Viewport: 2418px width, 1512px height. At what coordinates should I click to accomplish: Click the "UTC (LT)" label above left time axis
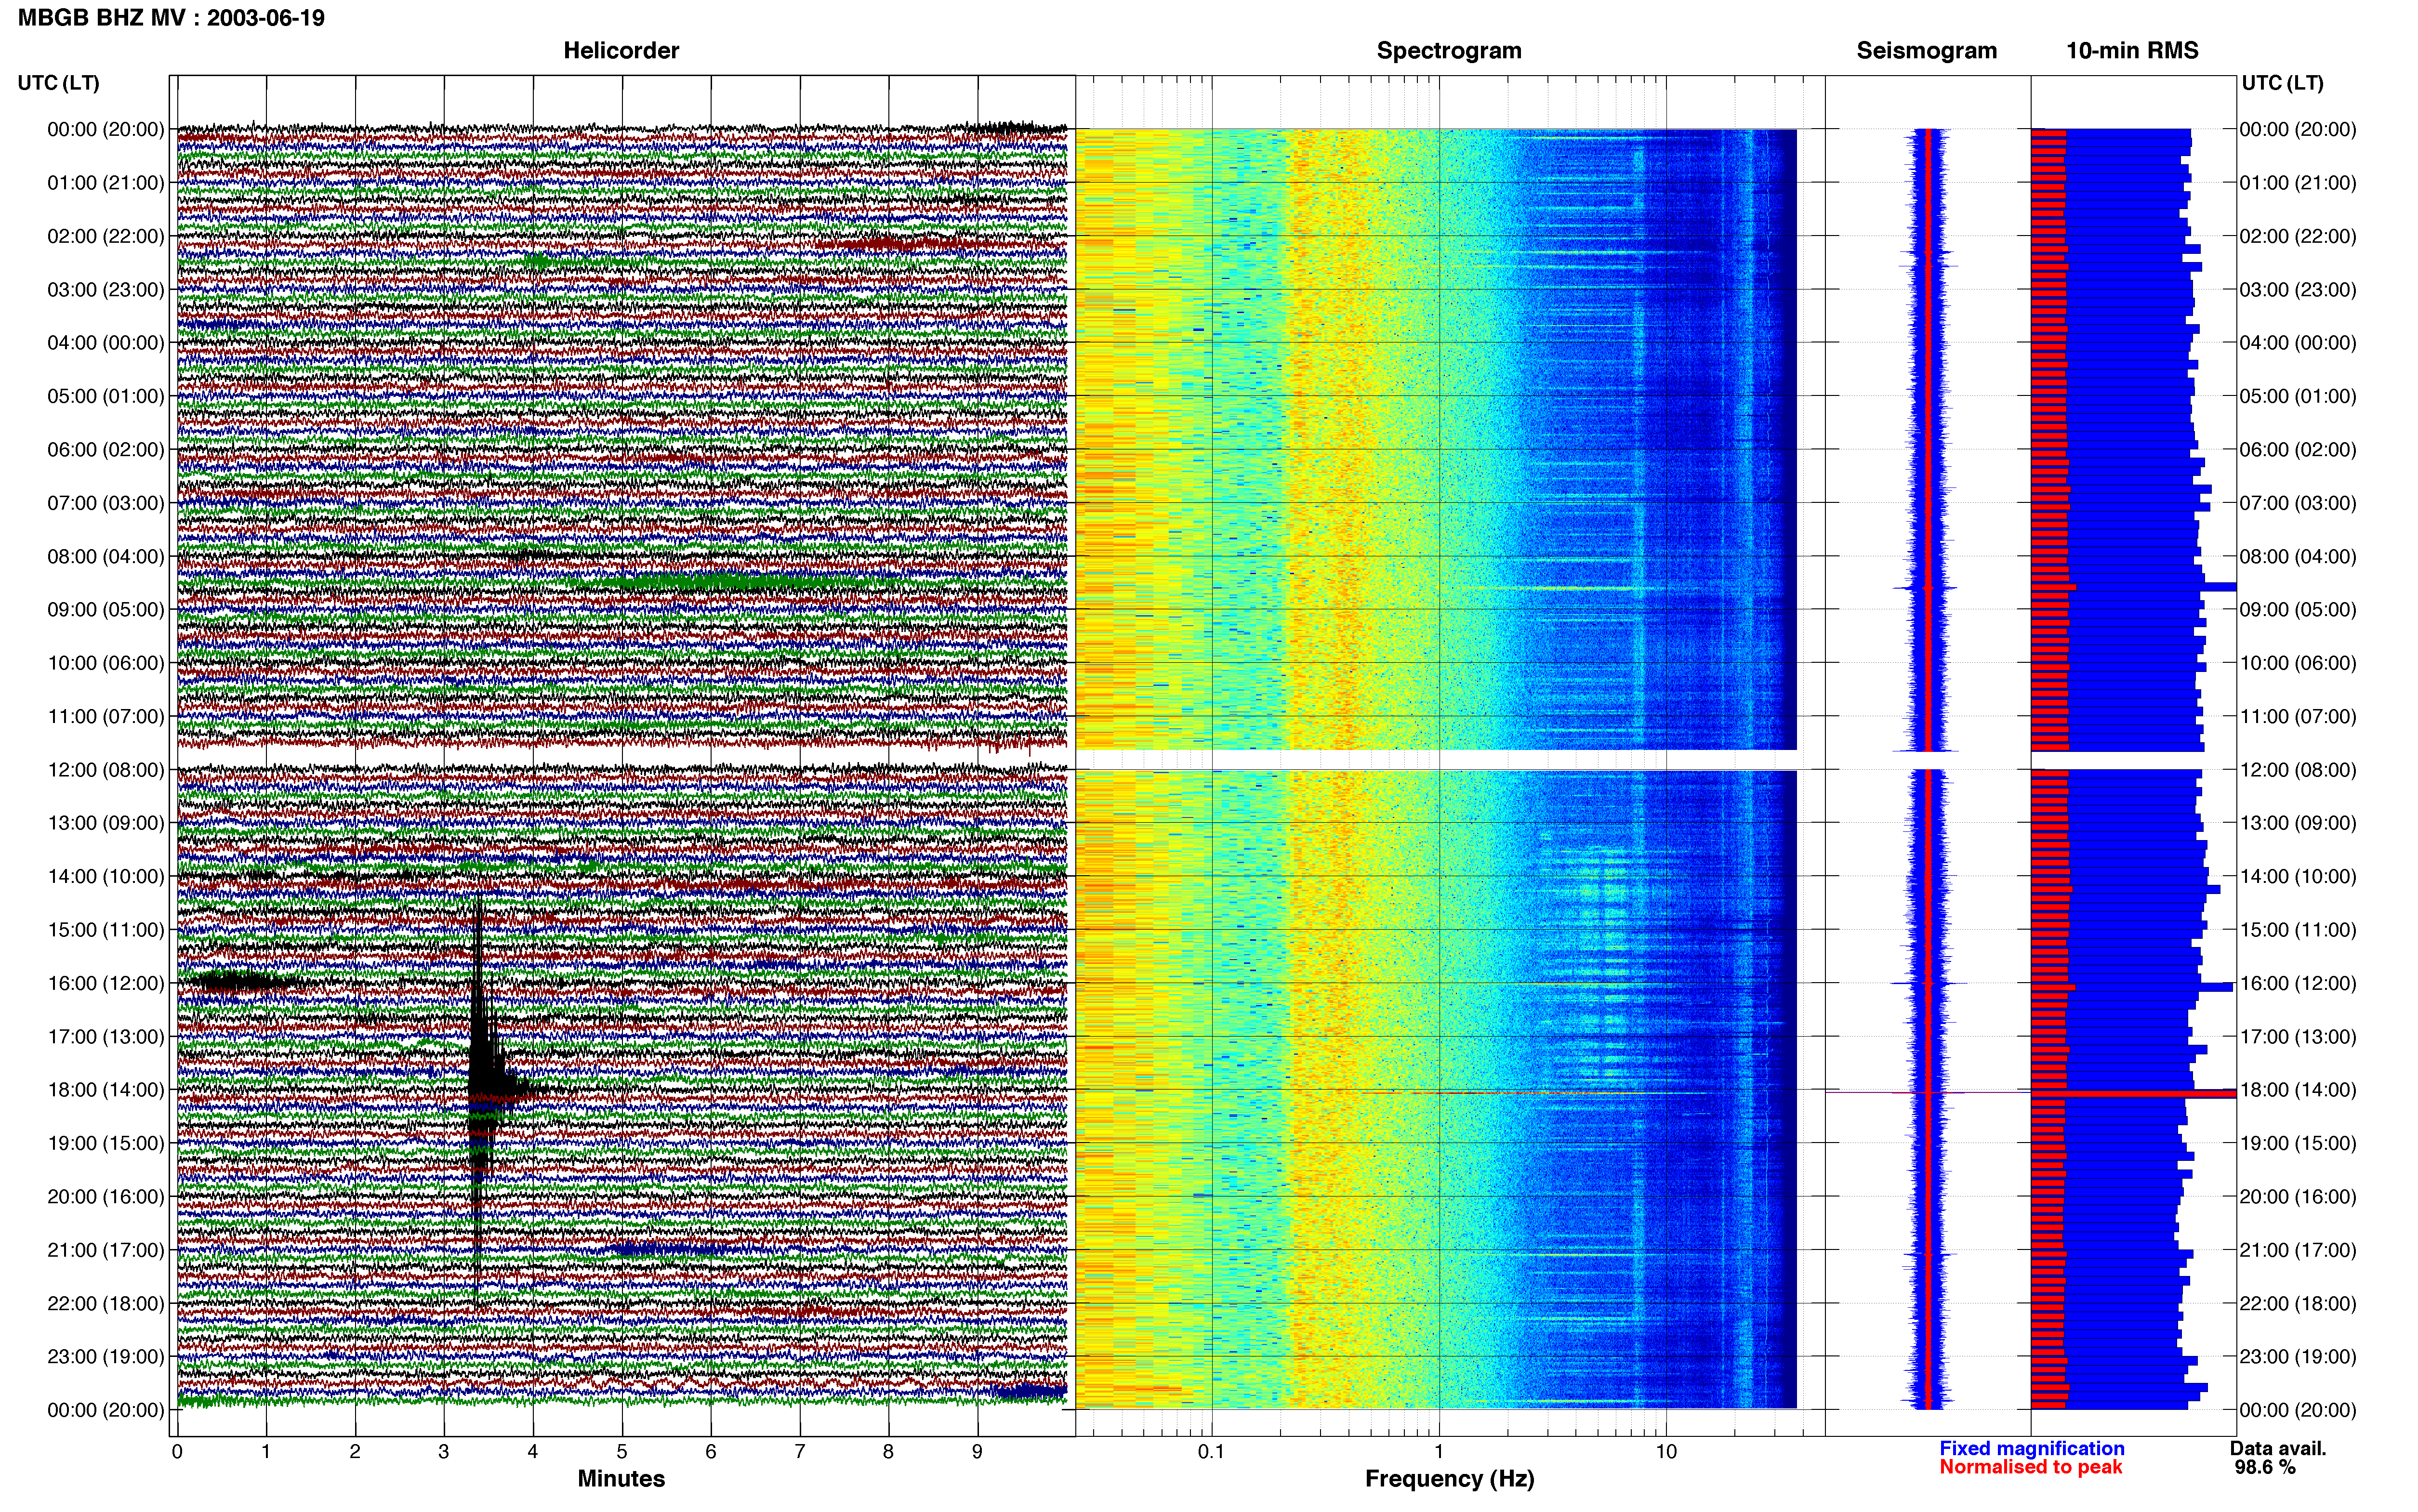pyautogui.click(x=59, y=83)
